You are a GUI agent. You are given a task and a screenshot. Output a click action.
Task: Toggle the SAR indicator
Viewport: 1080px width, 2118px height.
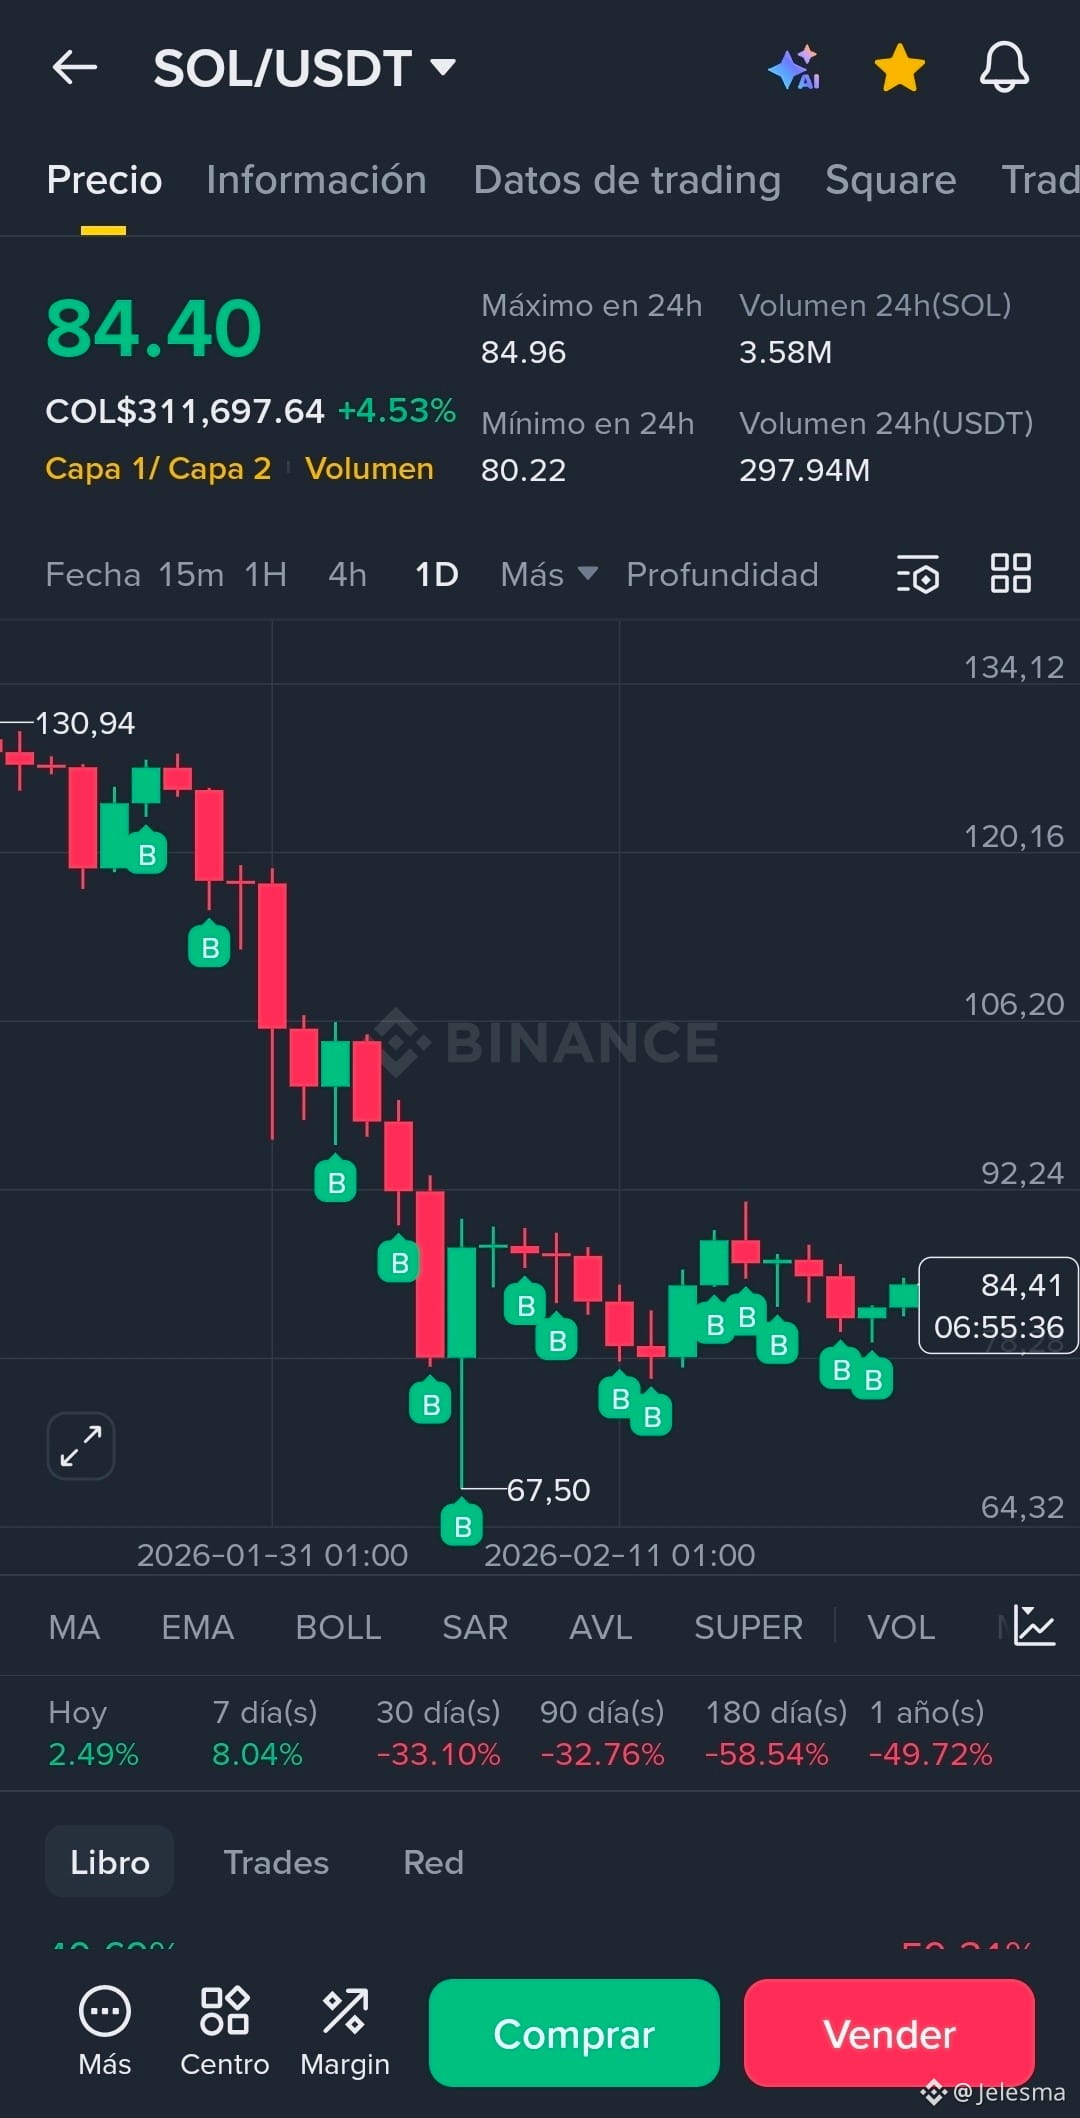[x=475, y=1627]
